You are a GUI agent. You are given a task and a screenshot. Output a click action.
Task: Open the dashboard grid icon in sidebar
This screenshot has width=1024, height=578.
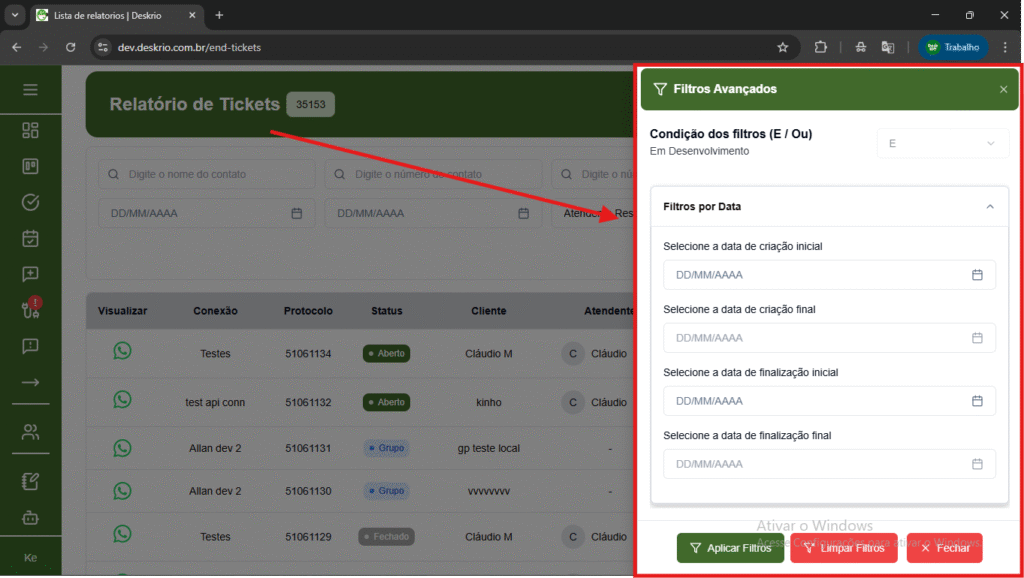point(30,131)
